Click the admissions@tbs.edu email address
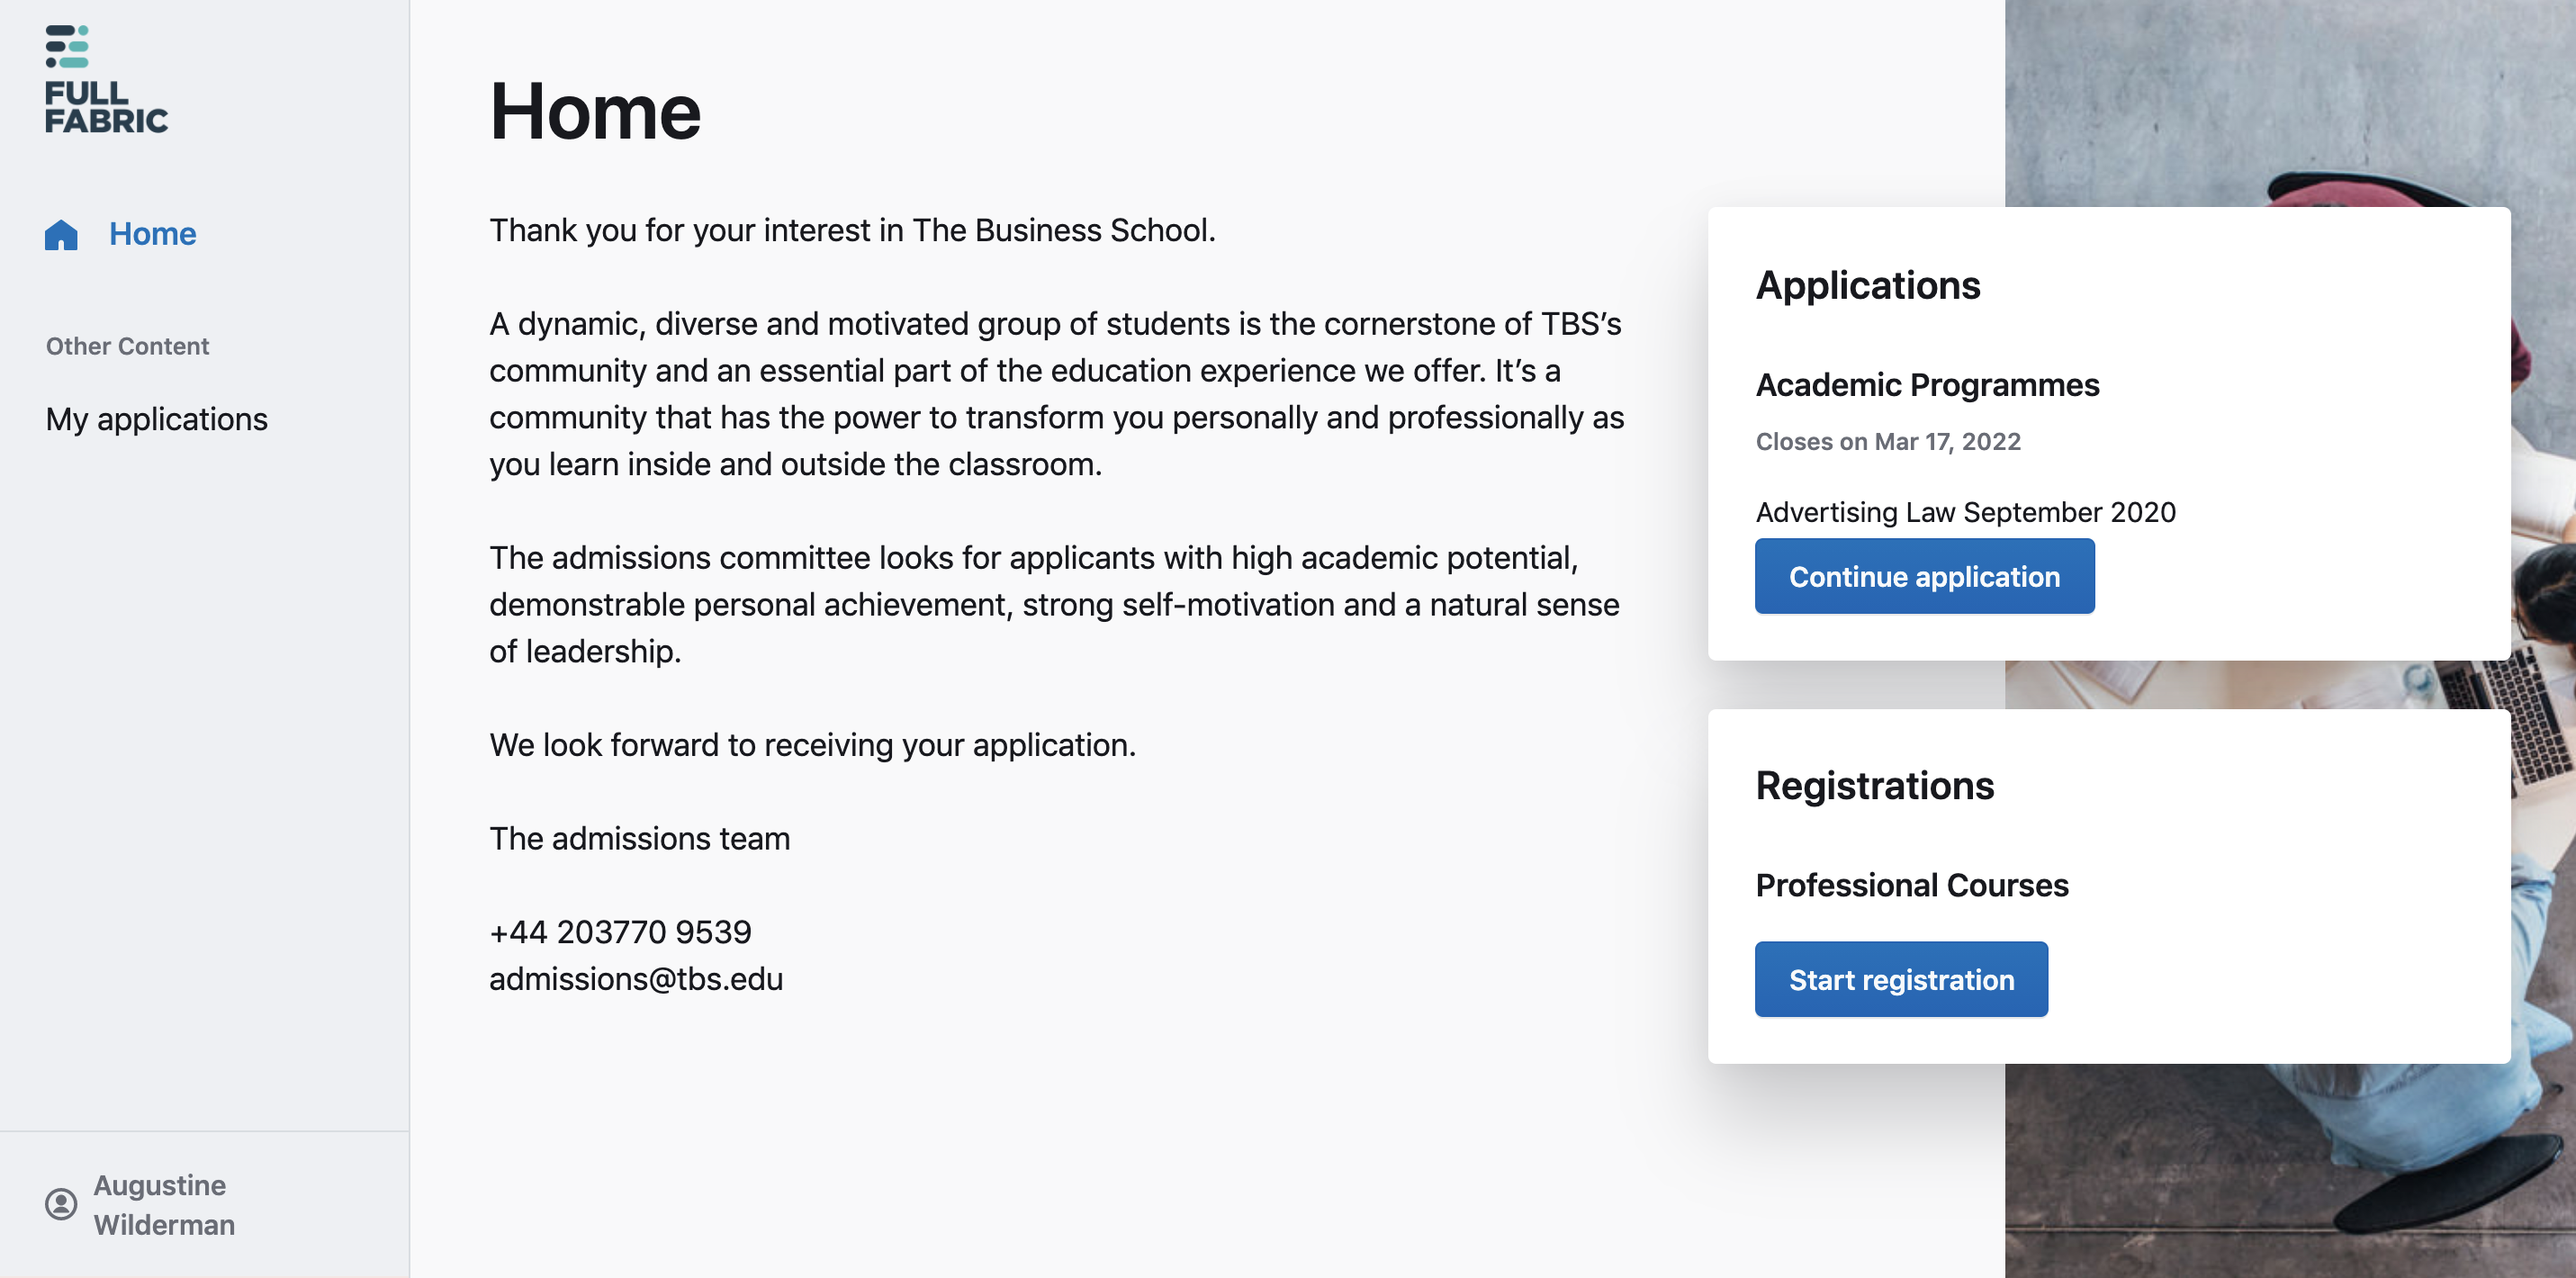Screen dimensions: 2576x1278 click(x=636, y=979)
